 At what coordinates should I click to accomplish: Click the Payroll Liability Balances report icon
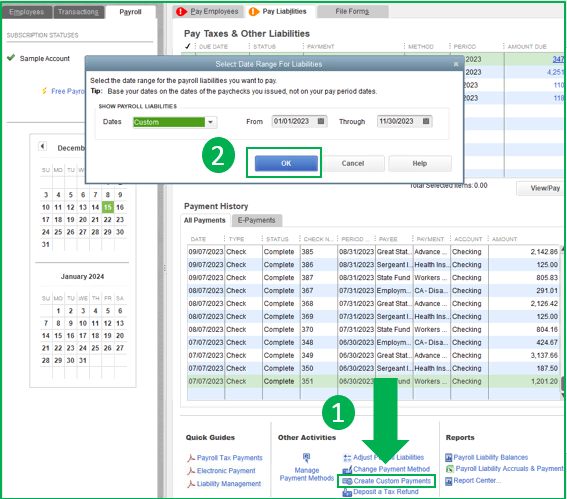[449, 457]
